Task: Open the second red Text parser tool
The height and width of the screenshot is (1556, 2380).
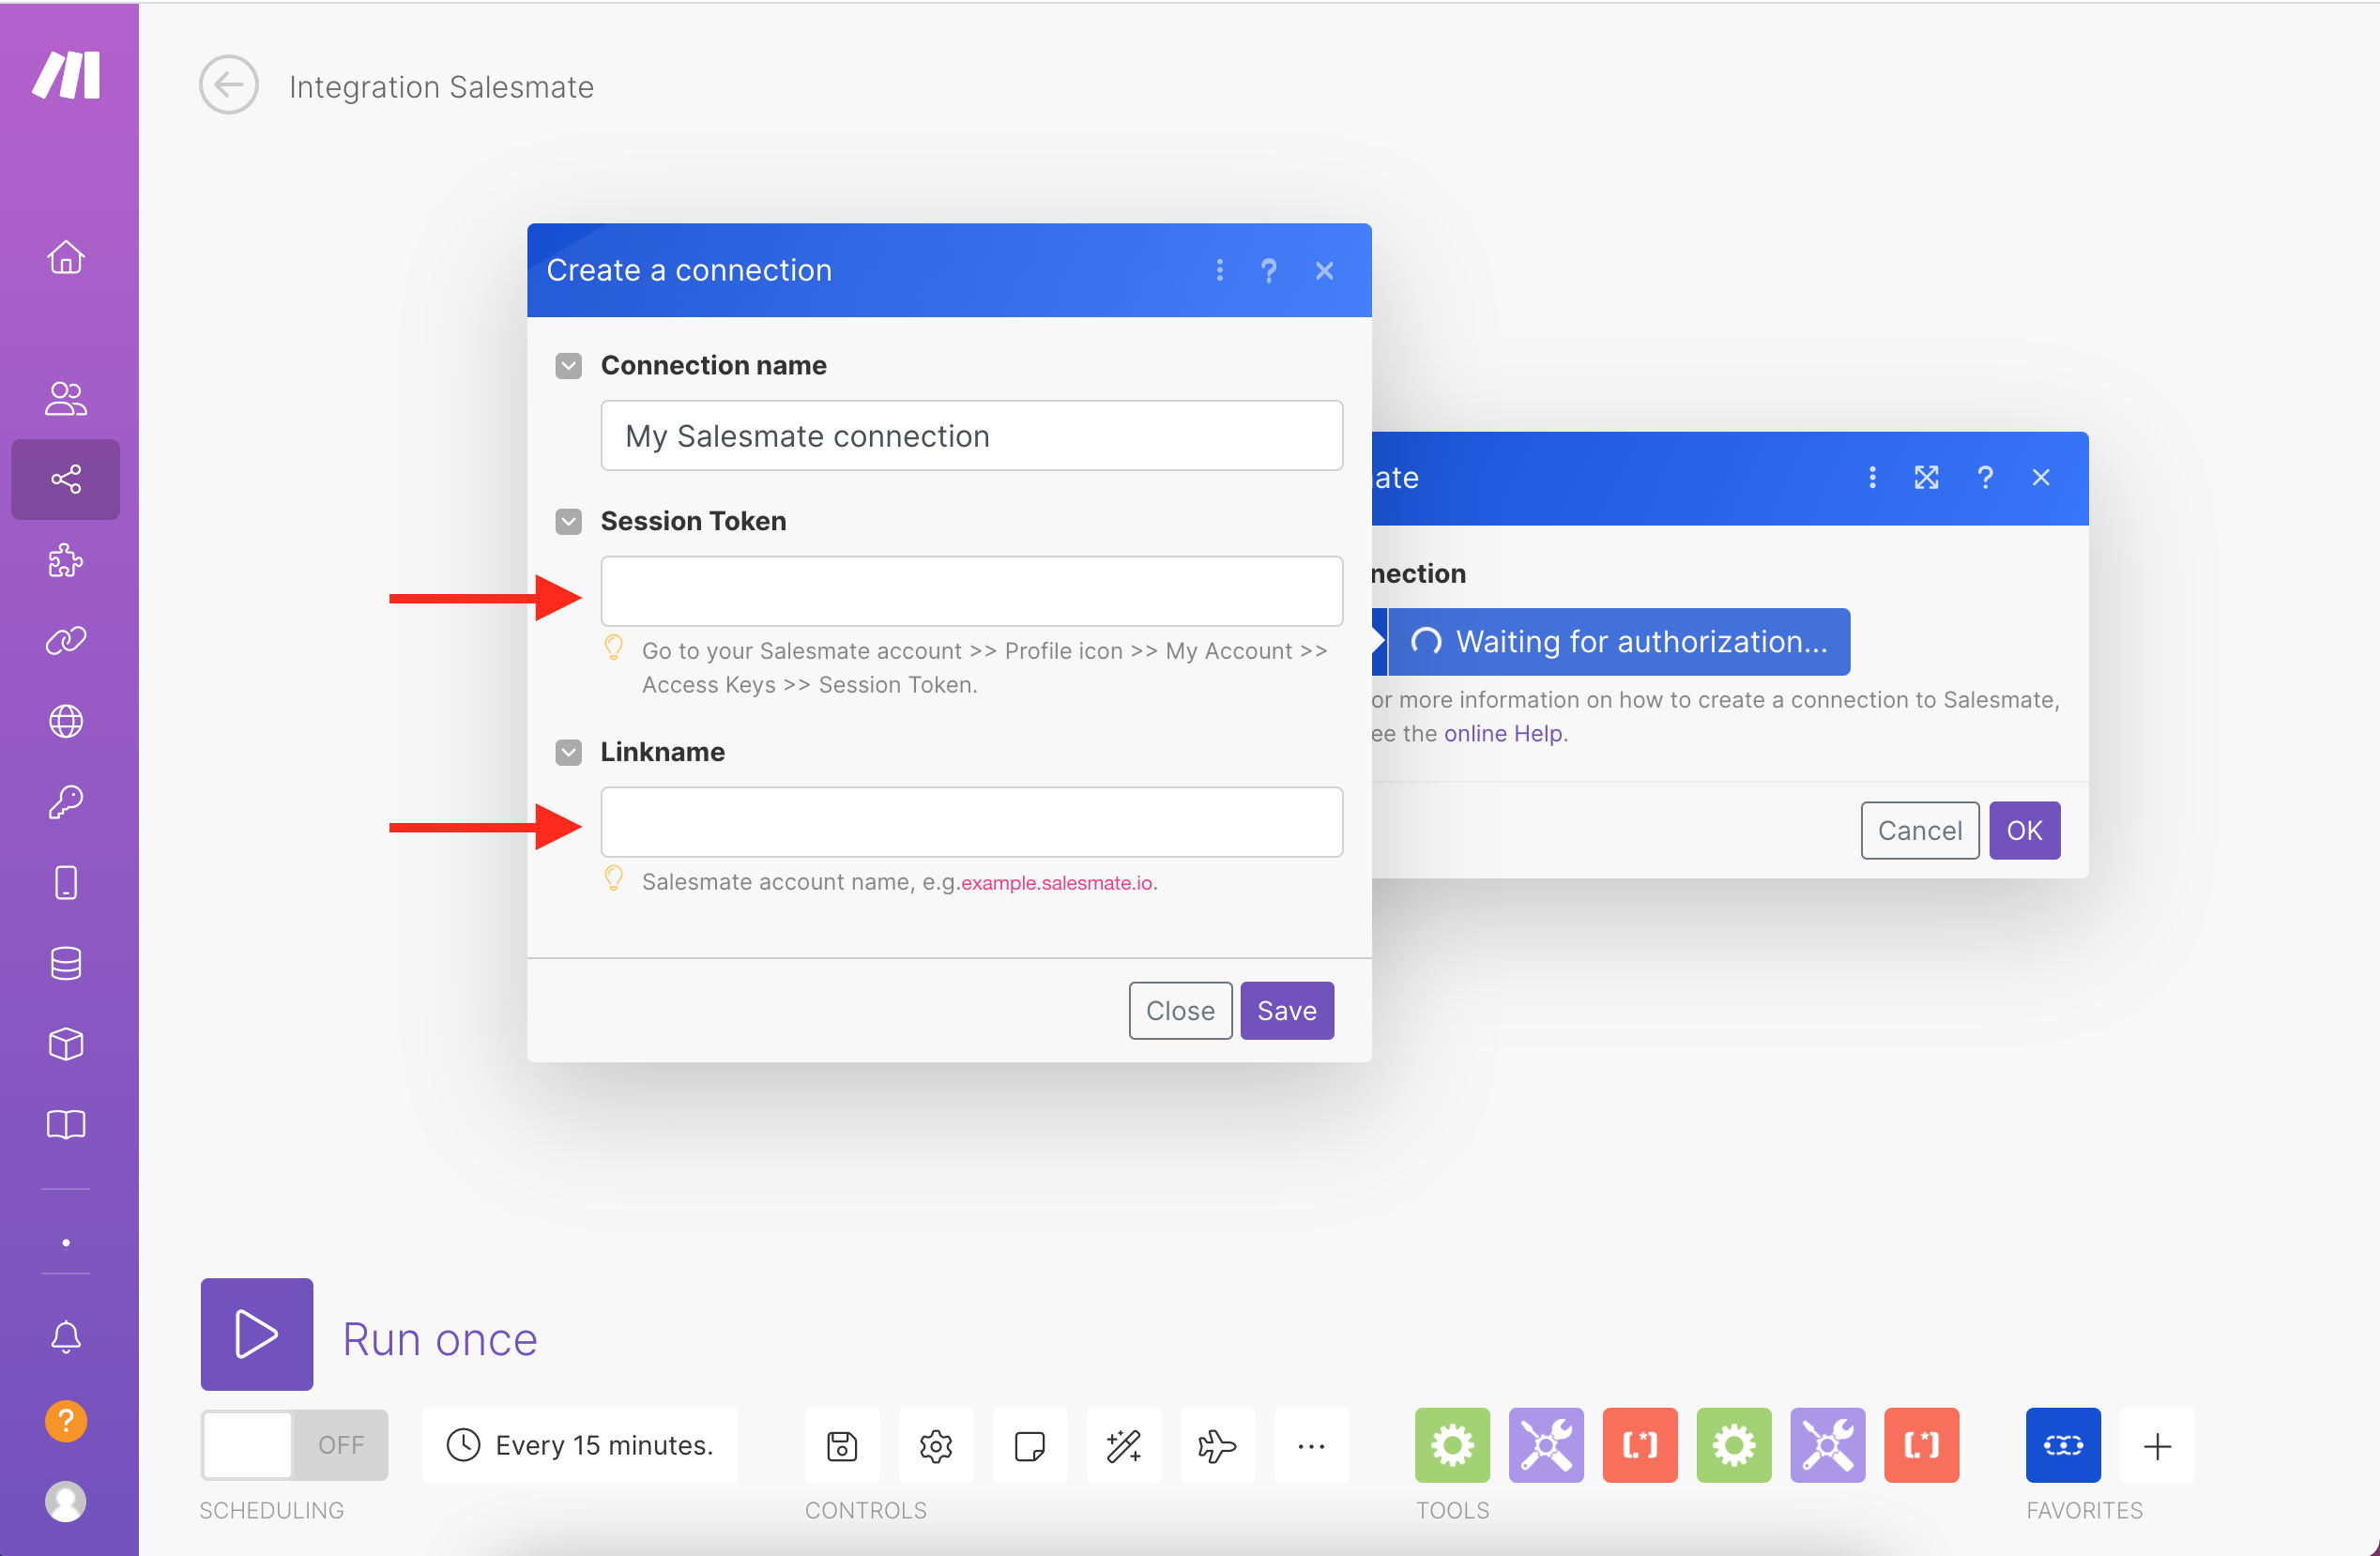Action: [1923, 1446]
